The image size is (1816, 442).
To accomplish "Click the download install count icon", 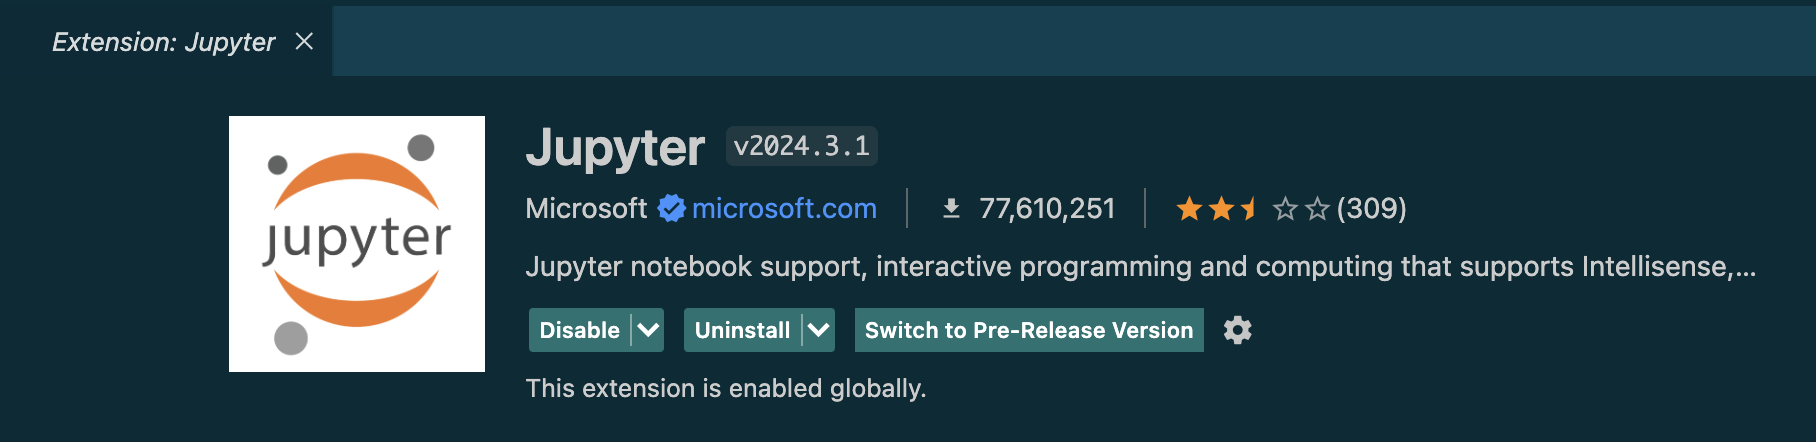I will click(951, 208).
